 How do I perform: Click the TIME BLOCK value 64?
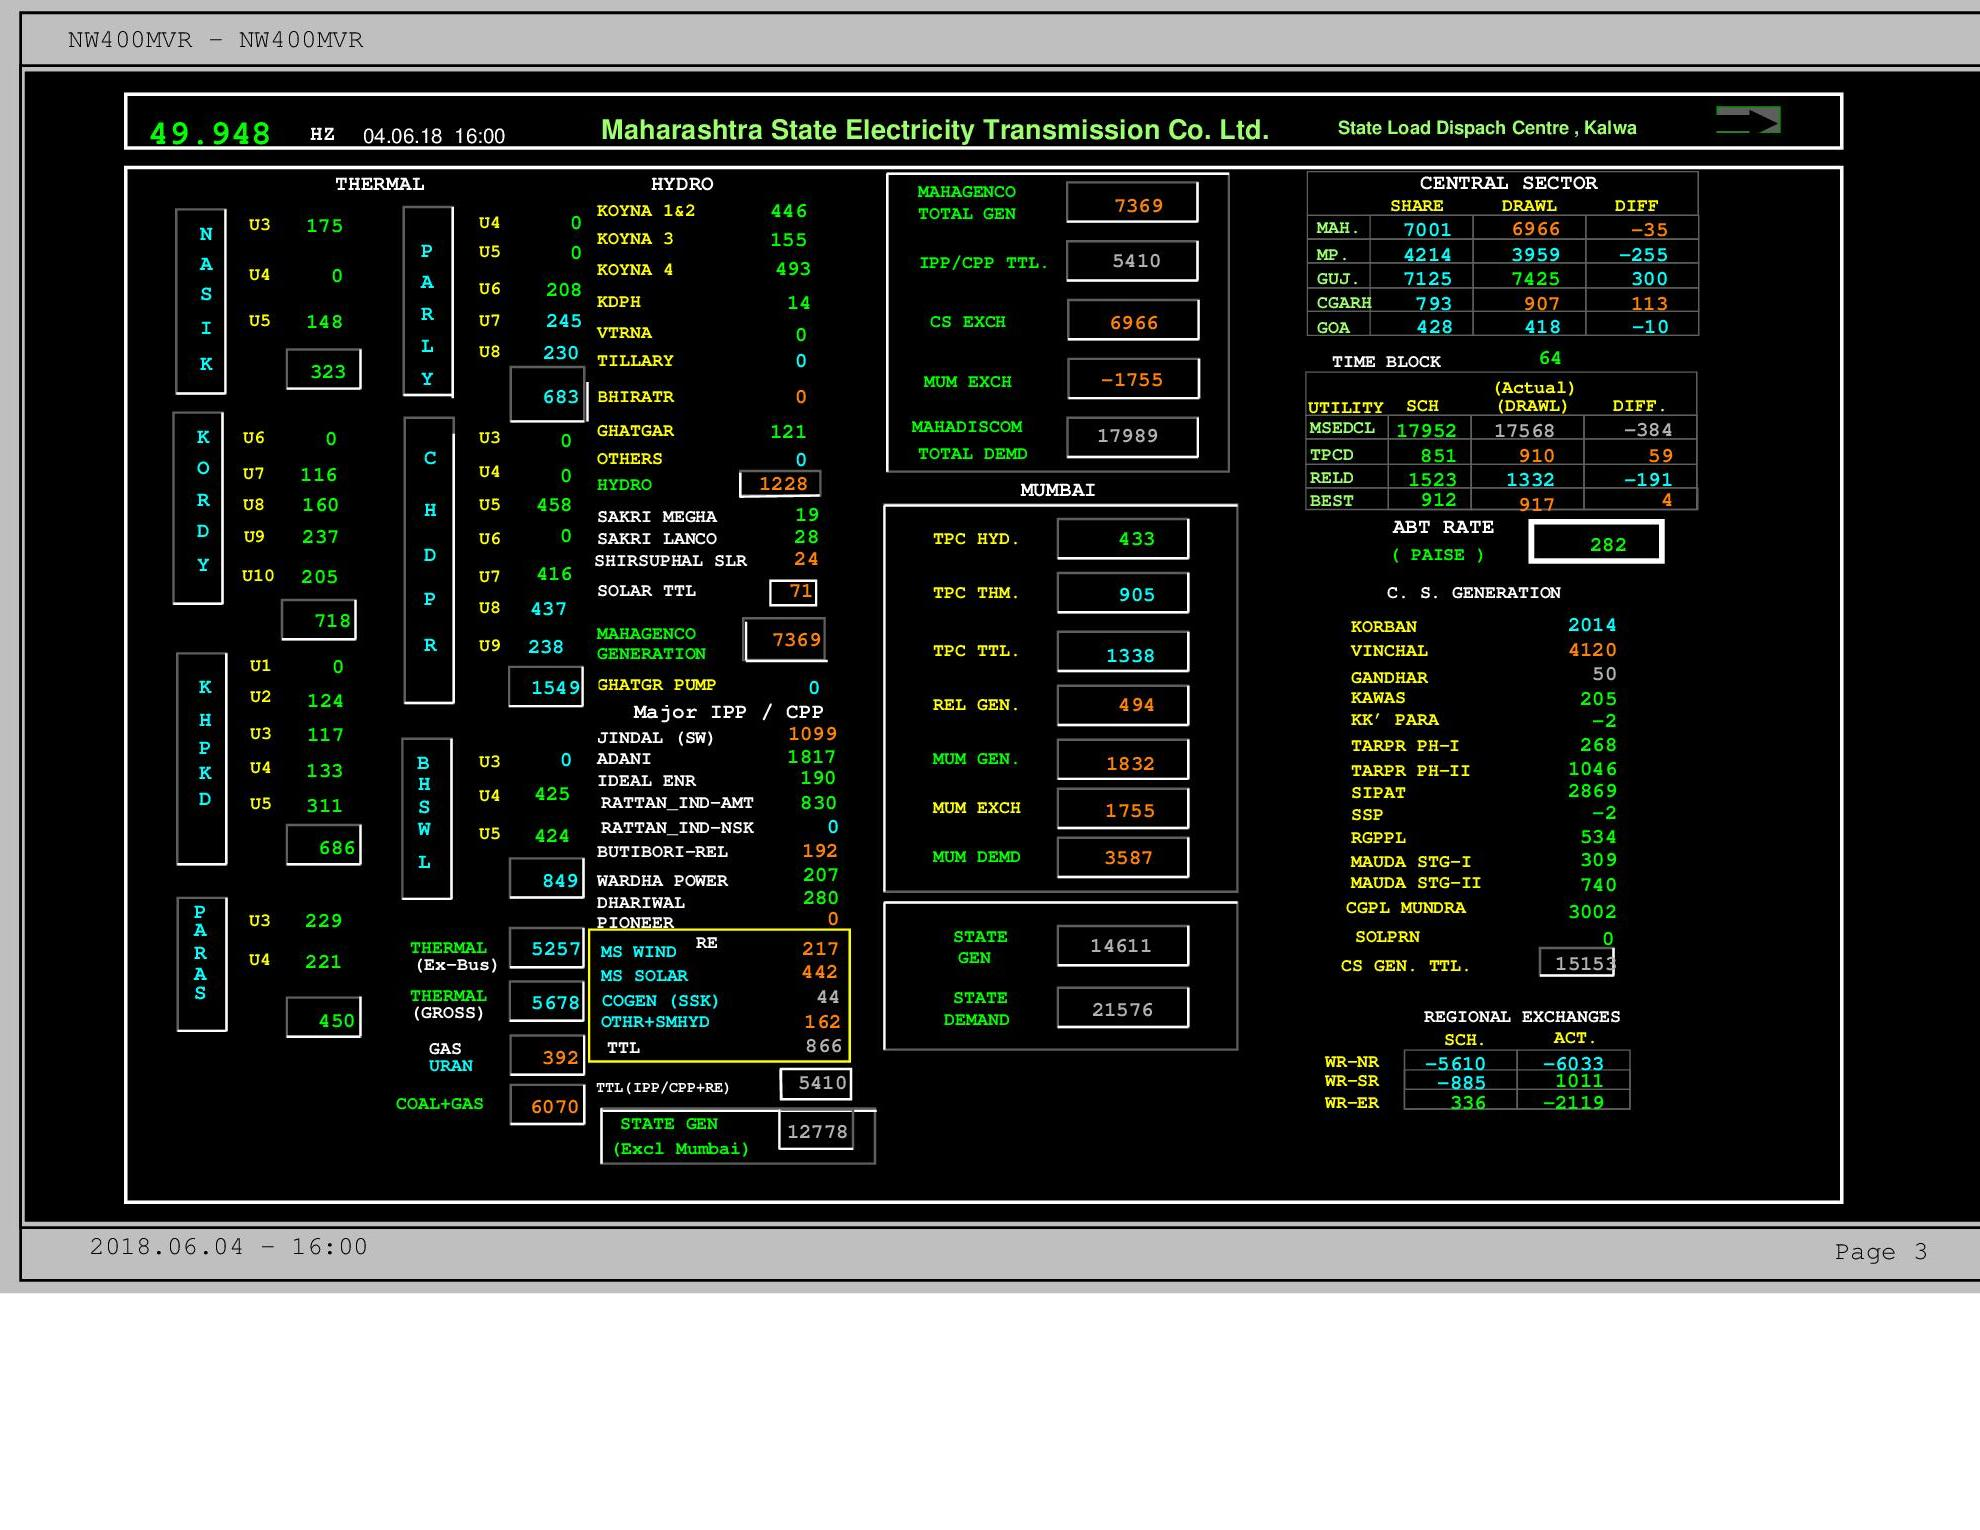click(1550, 358)
